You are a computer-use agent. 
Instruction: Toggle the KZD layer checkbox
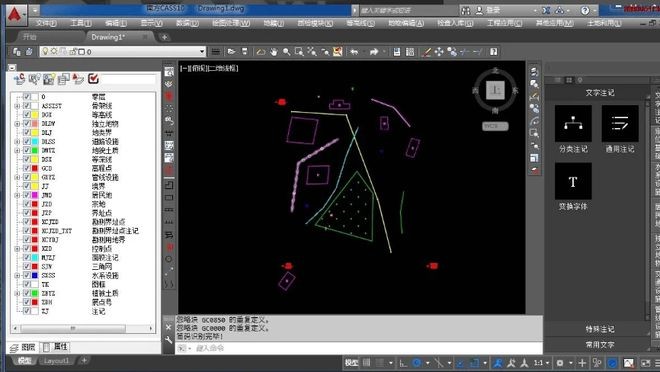[27, 248]
